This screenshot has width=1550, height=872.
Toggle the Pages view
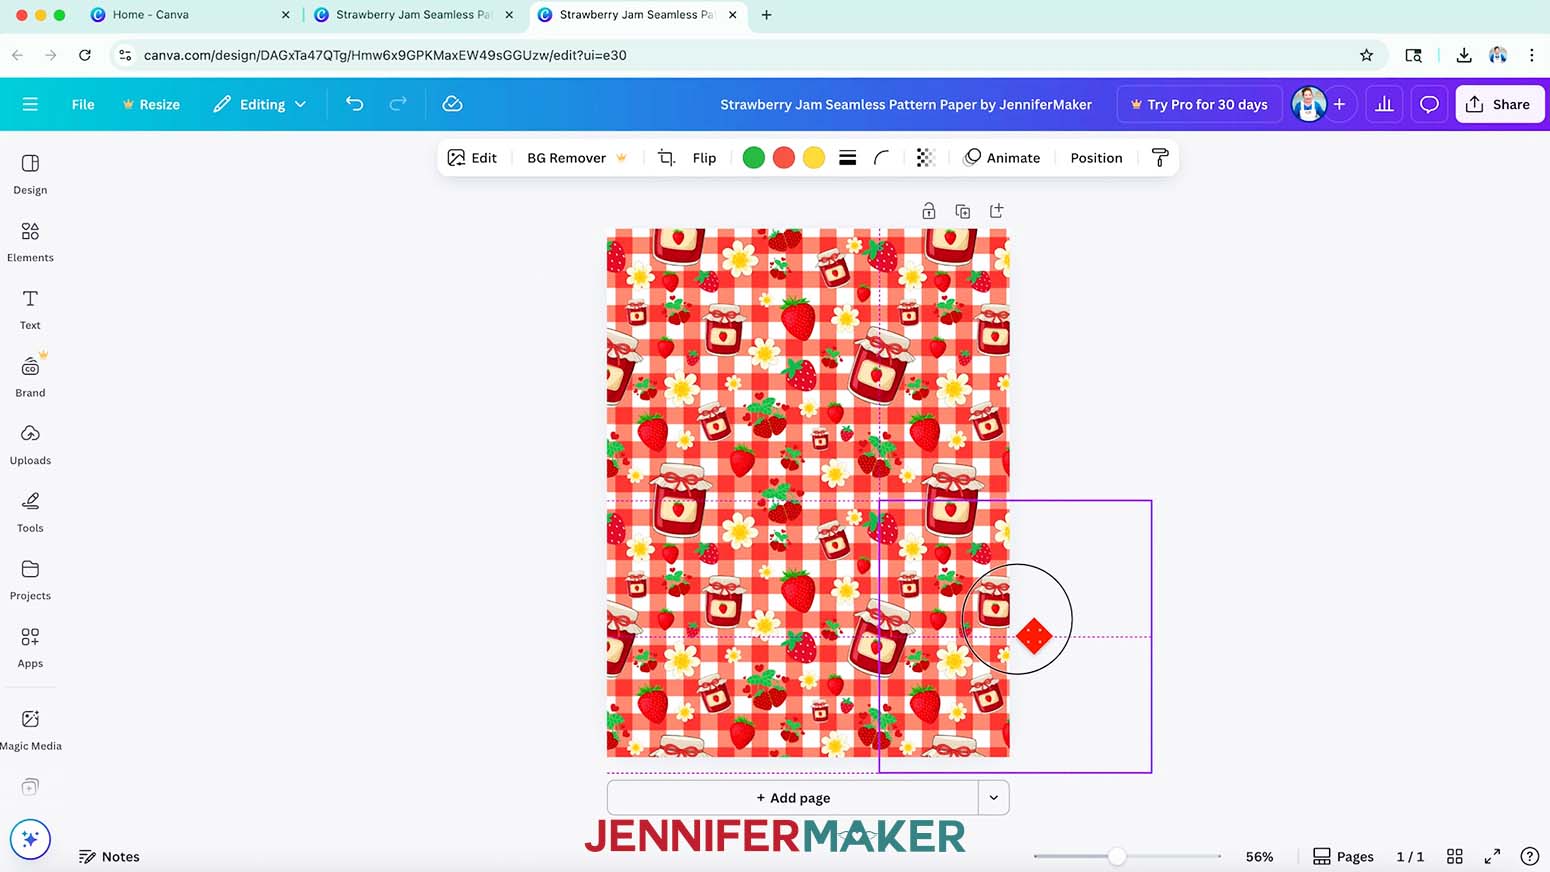tap(1343, 857)
